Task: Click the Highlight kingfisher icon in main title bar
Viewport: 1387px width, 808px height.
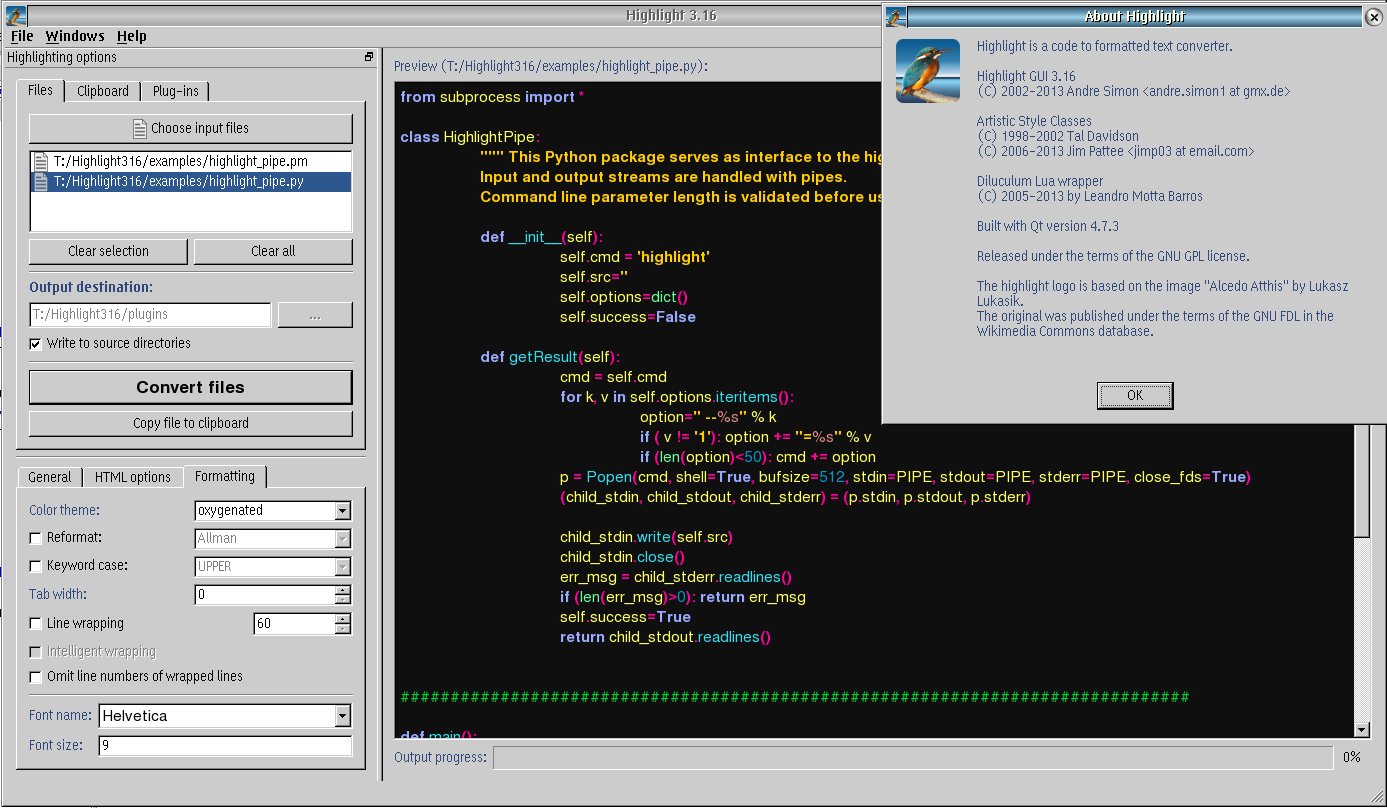Action: click(x=14, y=15)
